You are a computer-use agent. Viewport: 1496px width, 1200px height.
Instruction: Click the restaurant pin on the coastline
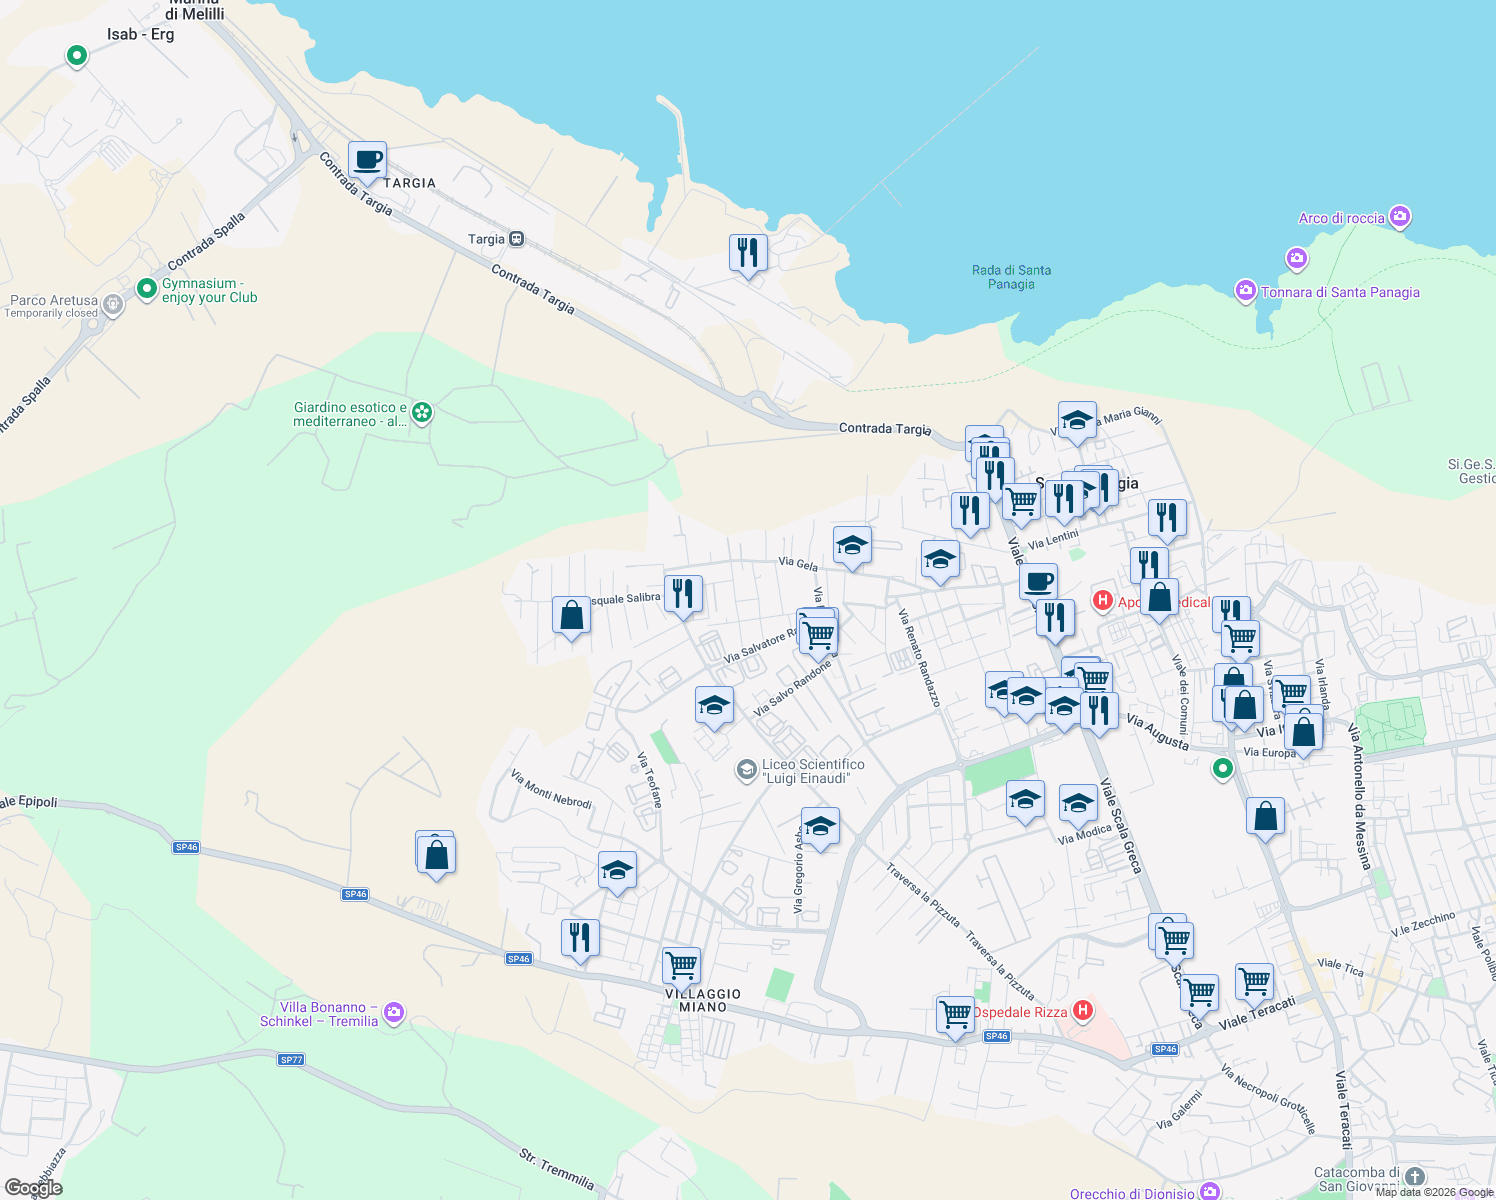747,252
